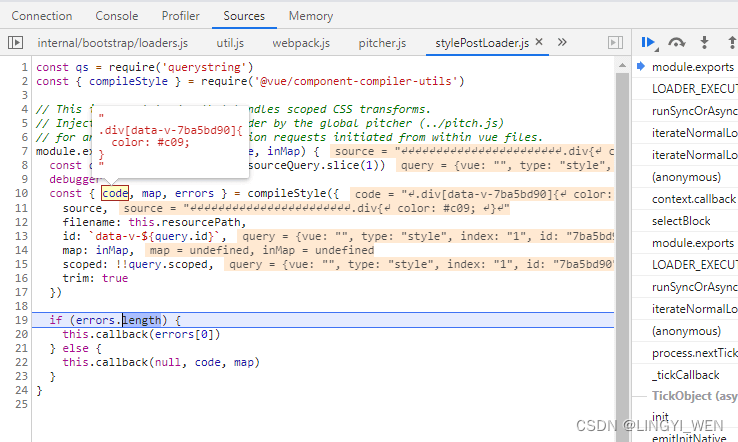Switch to util.js file tab

click(x=230, y=43)
